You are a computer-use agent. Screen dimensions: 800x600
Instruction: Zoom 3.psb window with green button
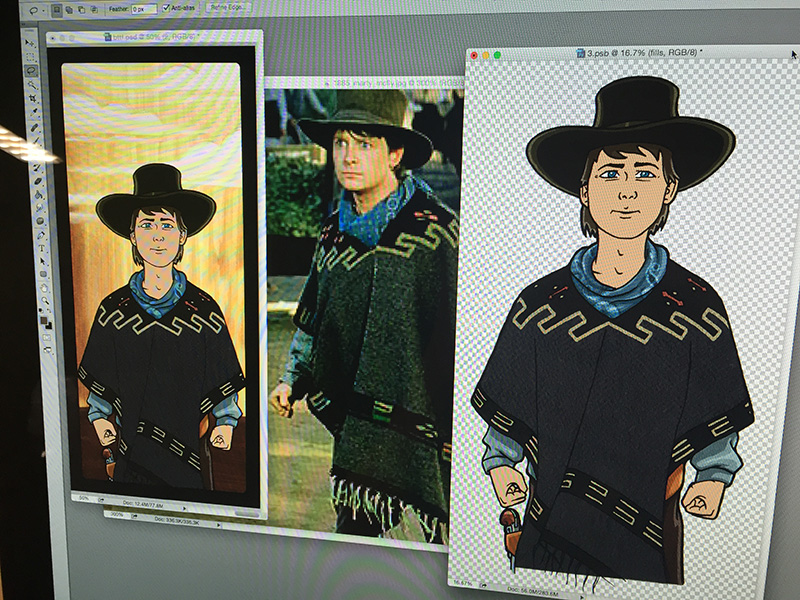497,55
